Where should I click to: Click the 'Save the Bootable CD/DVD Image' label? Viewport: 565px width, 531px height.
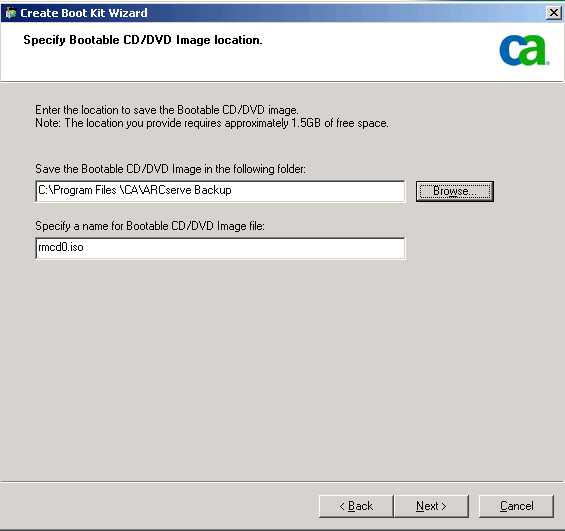(170, 169)
